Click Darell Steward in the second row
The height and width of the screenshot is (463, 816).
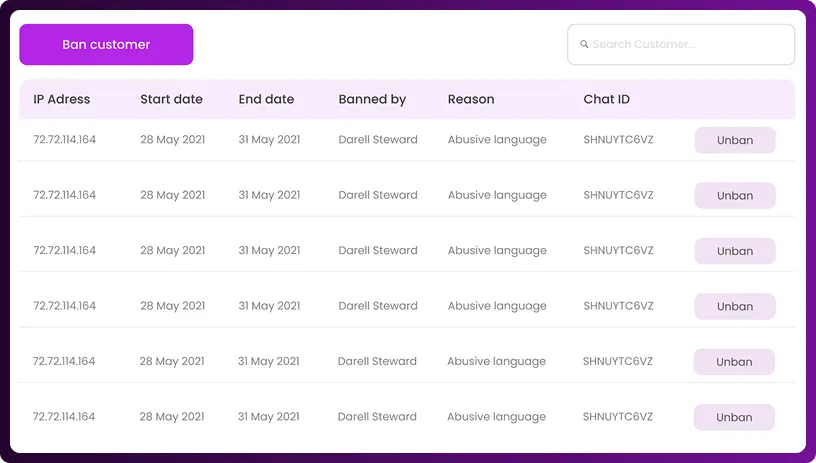(x=378, y=195)
